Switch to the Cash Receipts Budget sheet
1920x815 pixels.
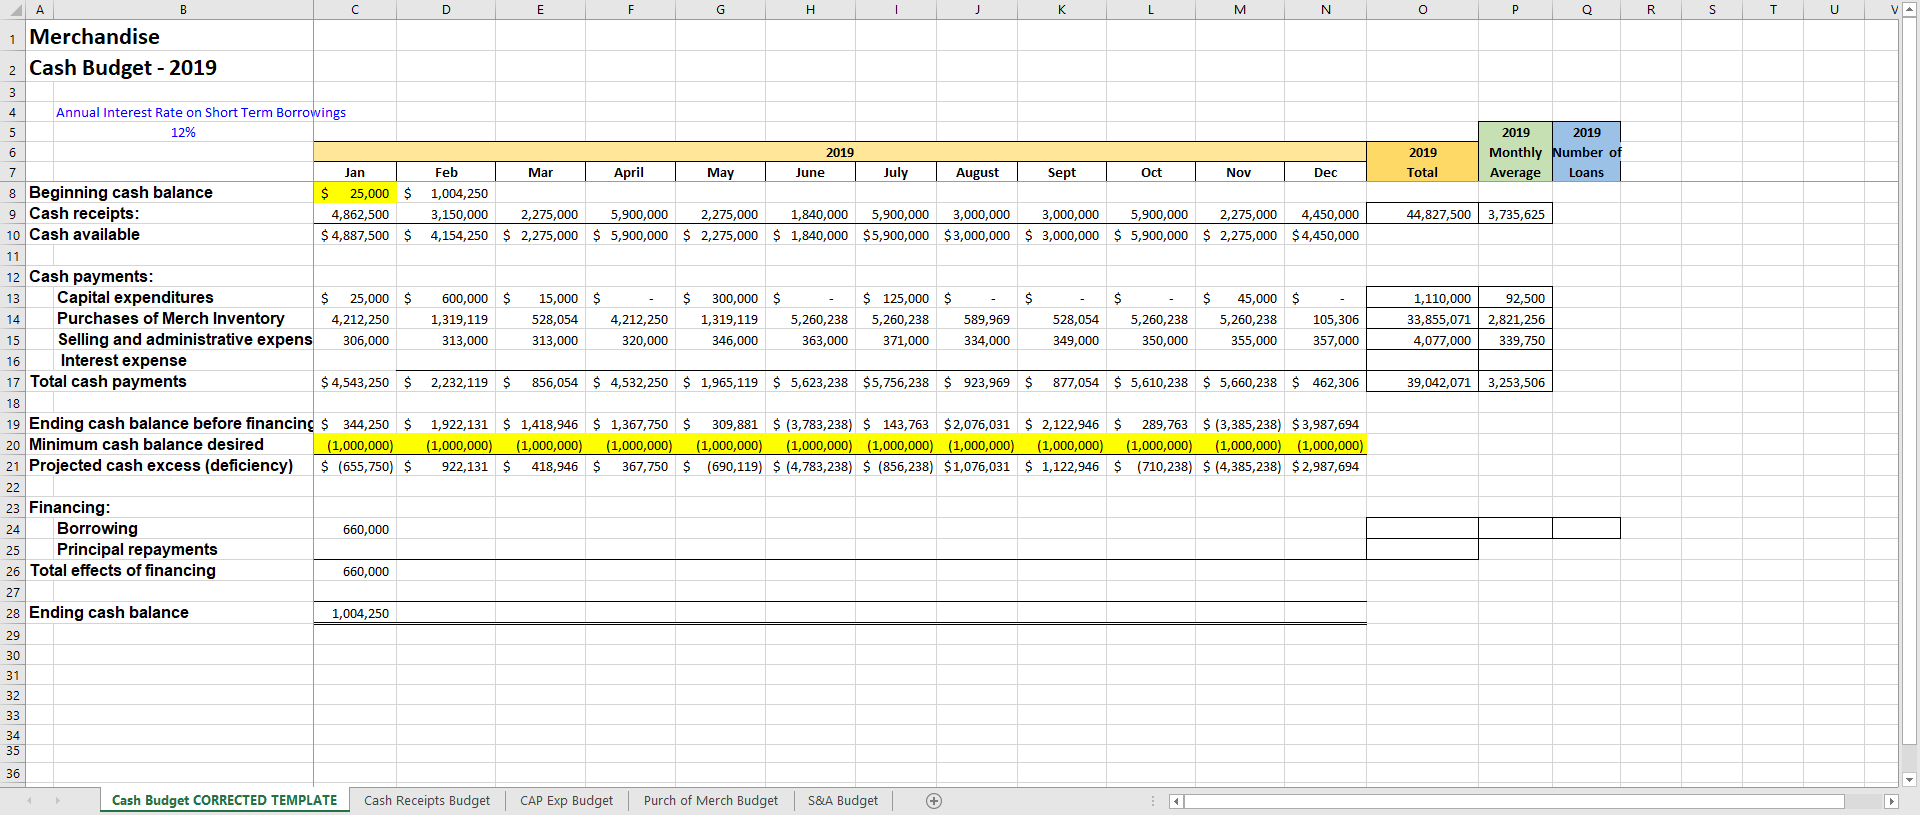pos(427,800)
